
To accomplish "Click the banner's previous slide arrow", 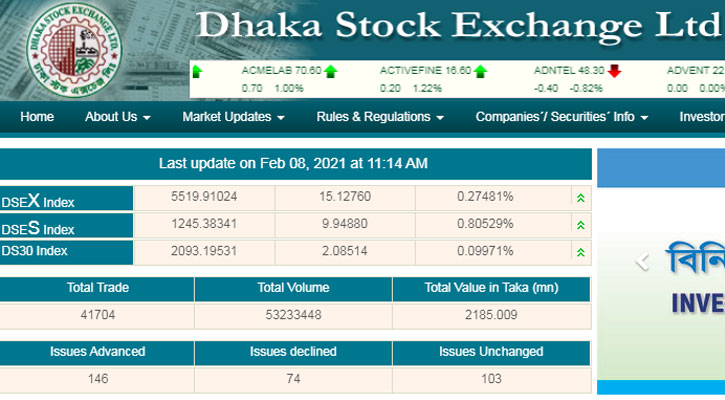I will [643, 262].
